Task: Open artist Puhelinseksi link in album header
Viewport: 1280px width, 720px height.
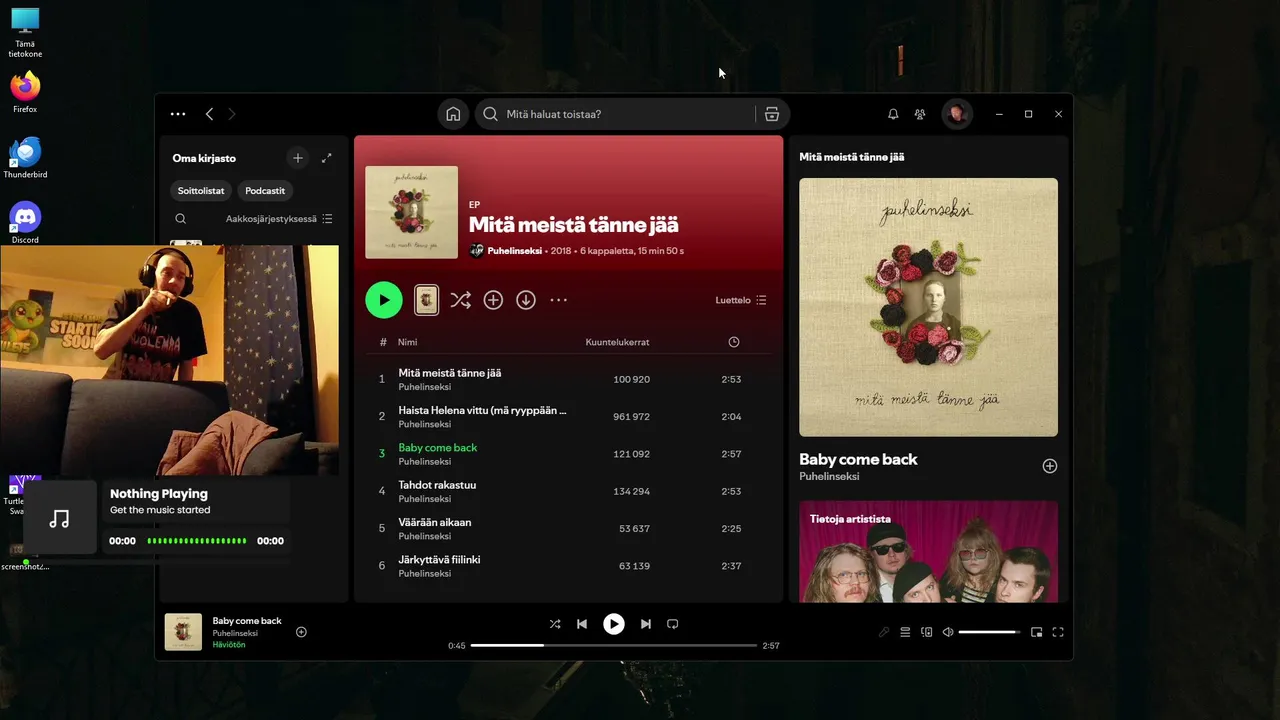Action: (514, 251)
